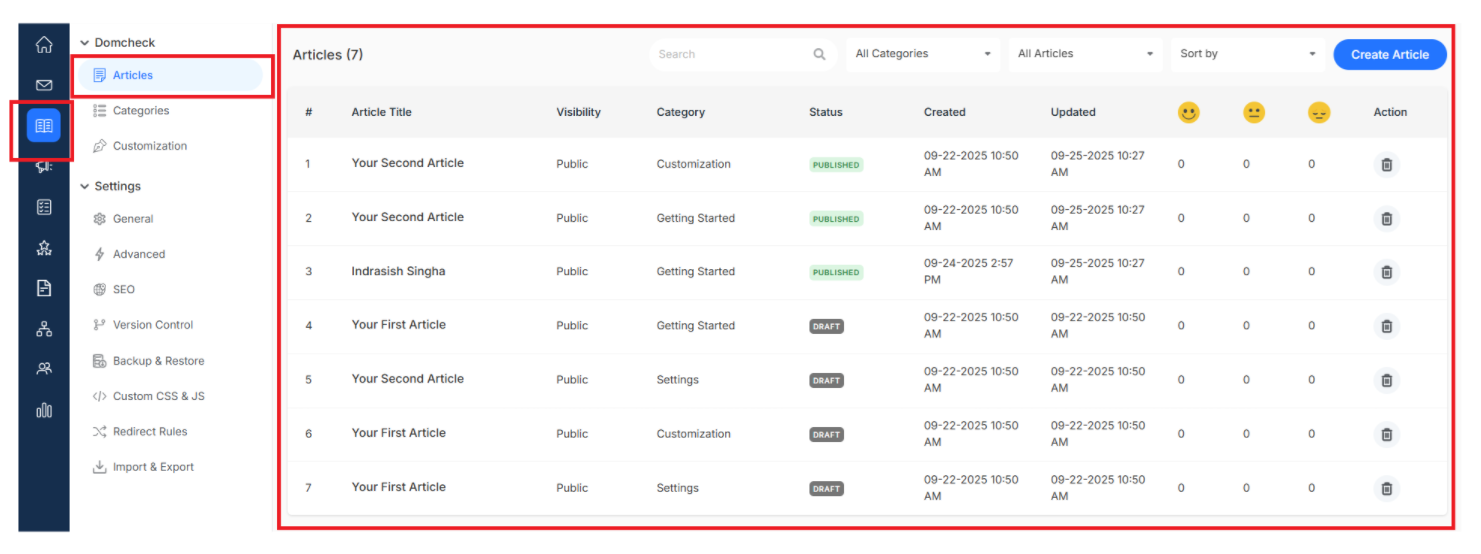1481x554 pixels.
Task: Open Version Control settings
Action: click(143, 325)
